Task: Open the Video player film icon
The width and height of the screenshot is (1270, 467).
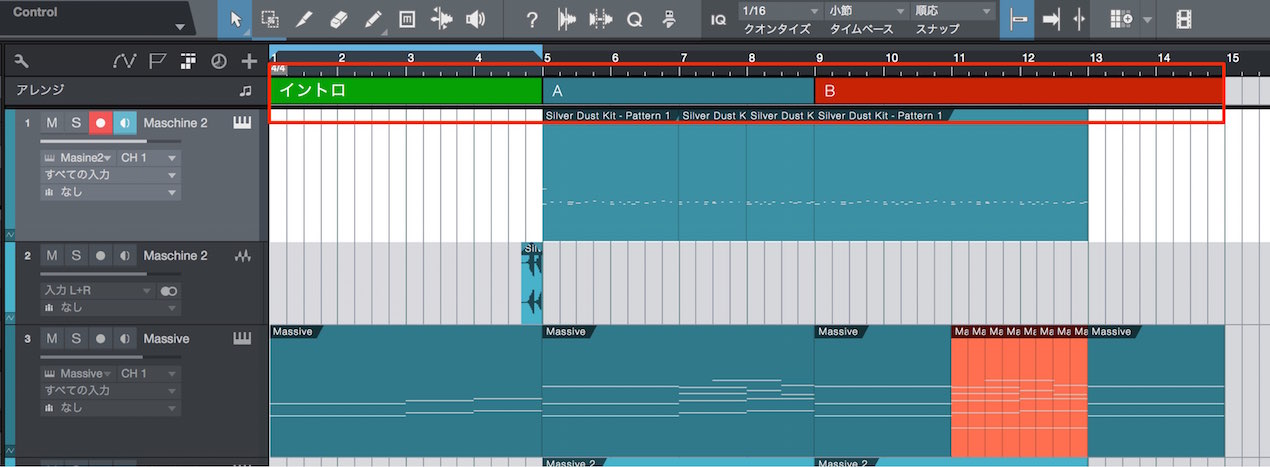Action: pos(1184,19)
